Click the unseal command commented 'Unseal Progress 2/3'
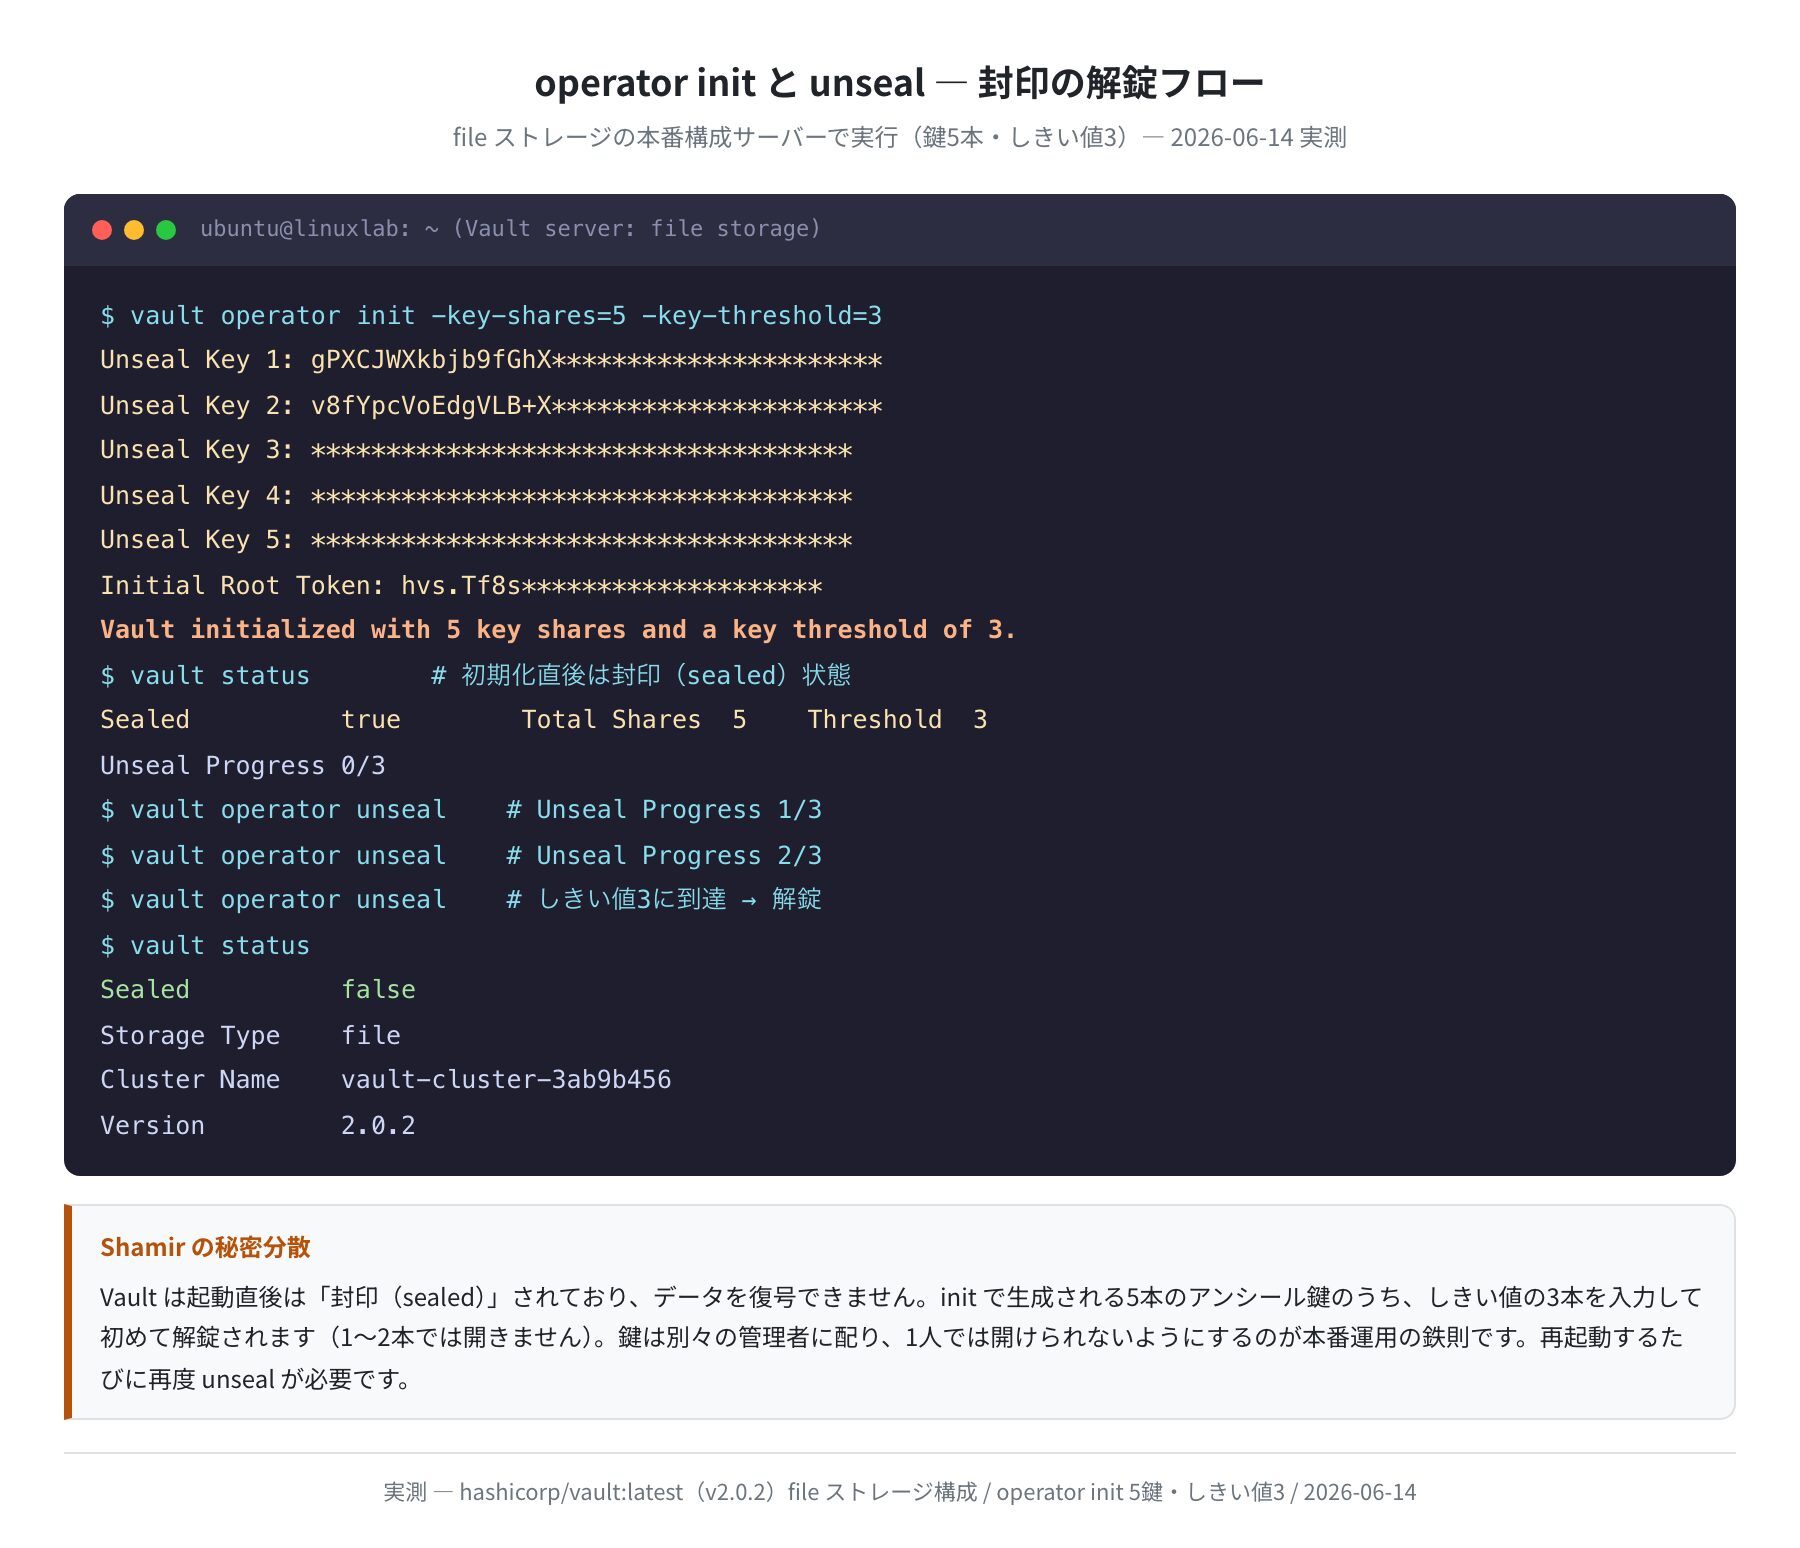This screenshot has height=1548, width=1800. [x=461, y=856]
